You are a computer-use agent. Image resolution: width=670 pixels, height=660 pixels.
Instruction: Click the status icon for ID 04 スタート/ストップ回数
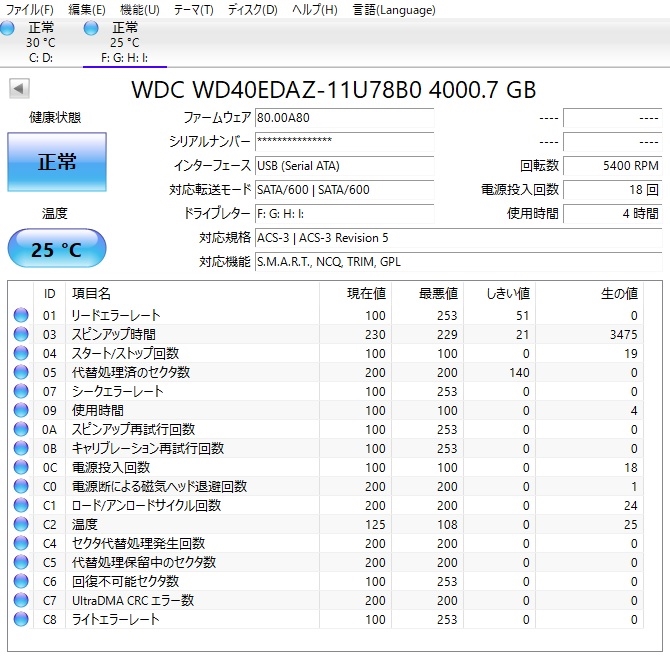[x=21, y=353]
